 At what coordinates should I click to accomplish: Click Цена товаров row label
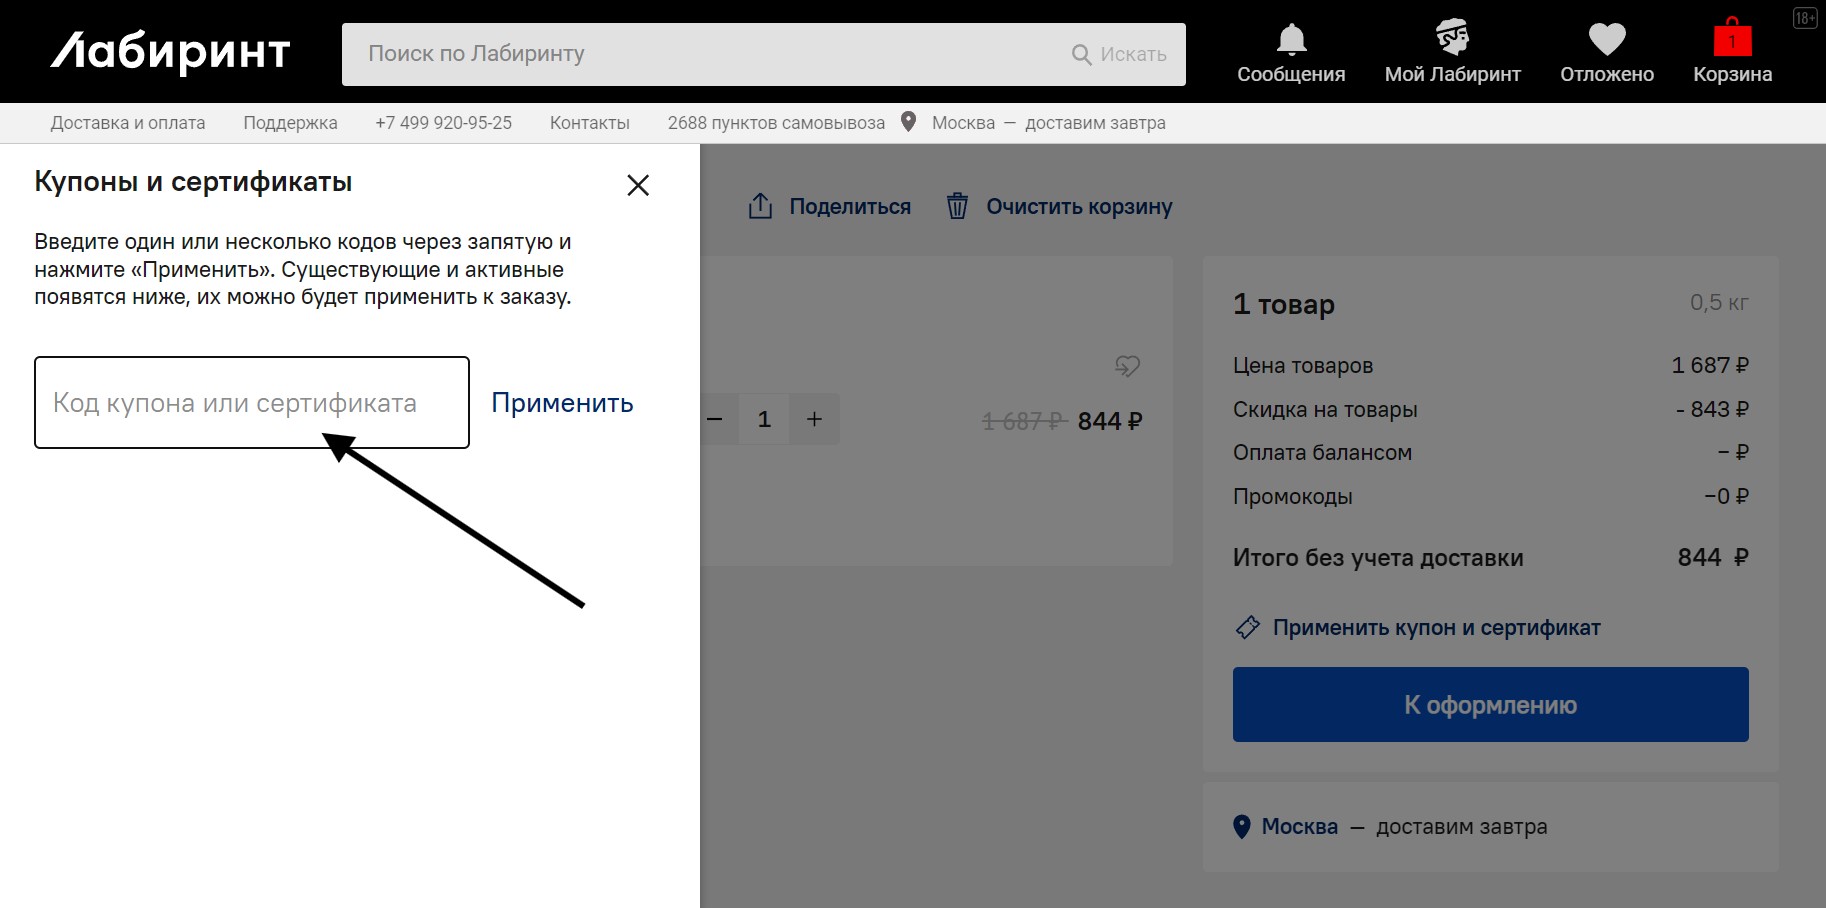pyautogui.click(x=1303, y=366)
